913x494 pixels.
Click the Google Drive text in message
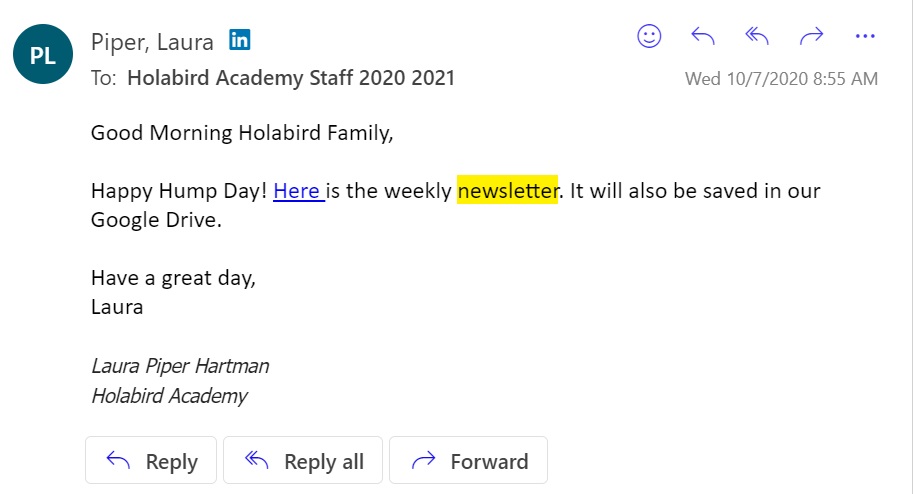(x=155, y=220)
